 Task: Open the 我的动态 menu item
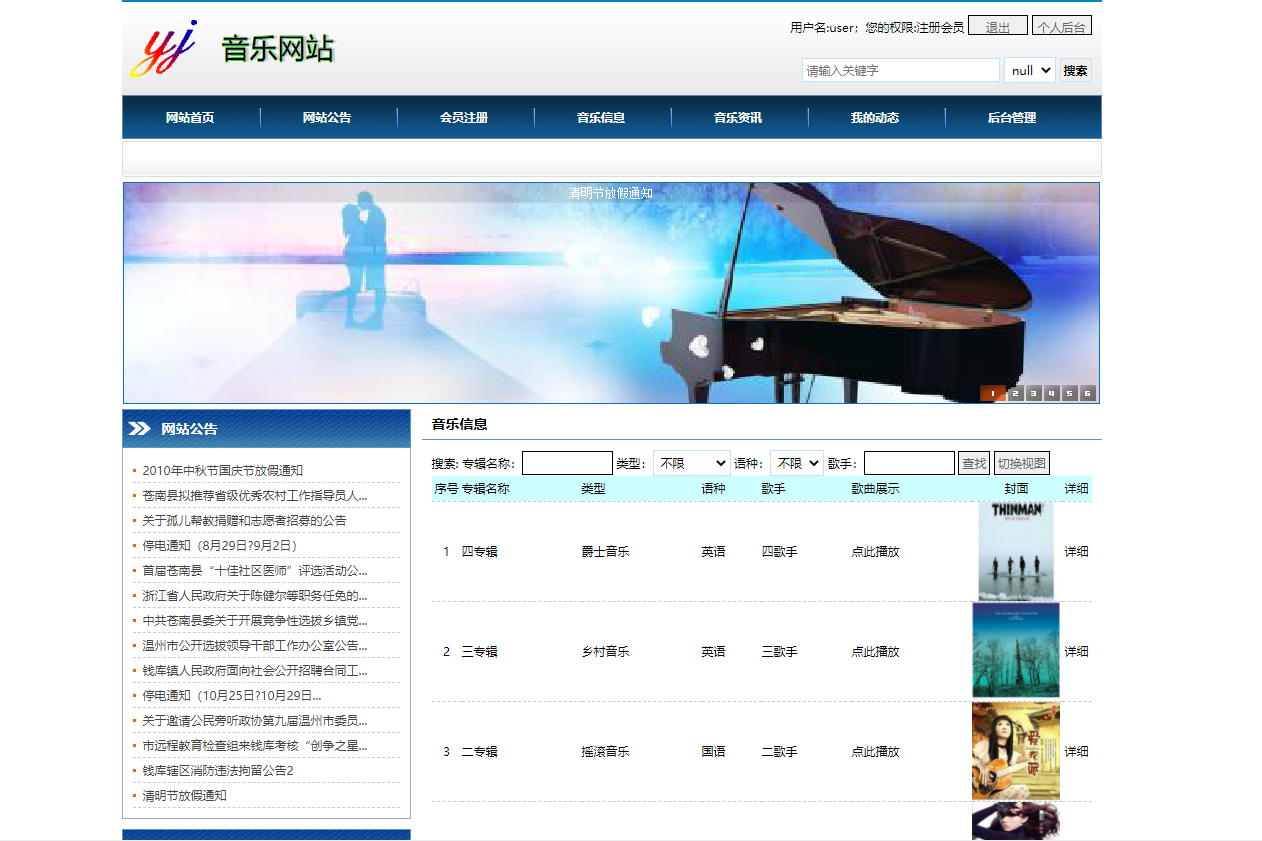click(876, 117)
